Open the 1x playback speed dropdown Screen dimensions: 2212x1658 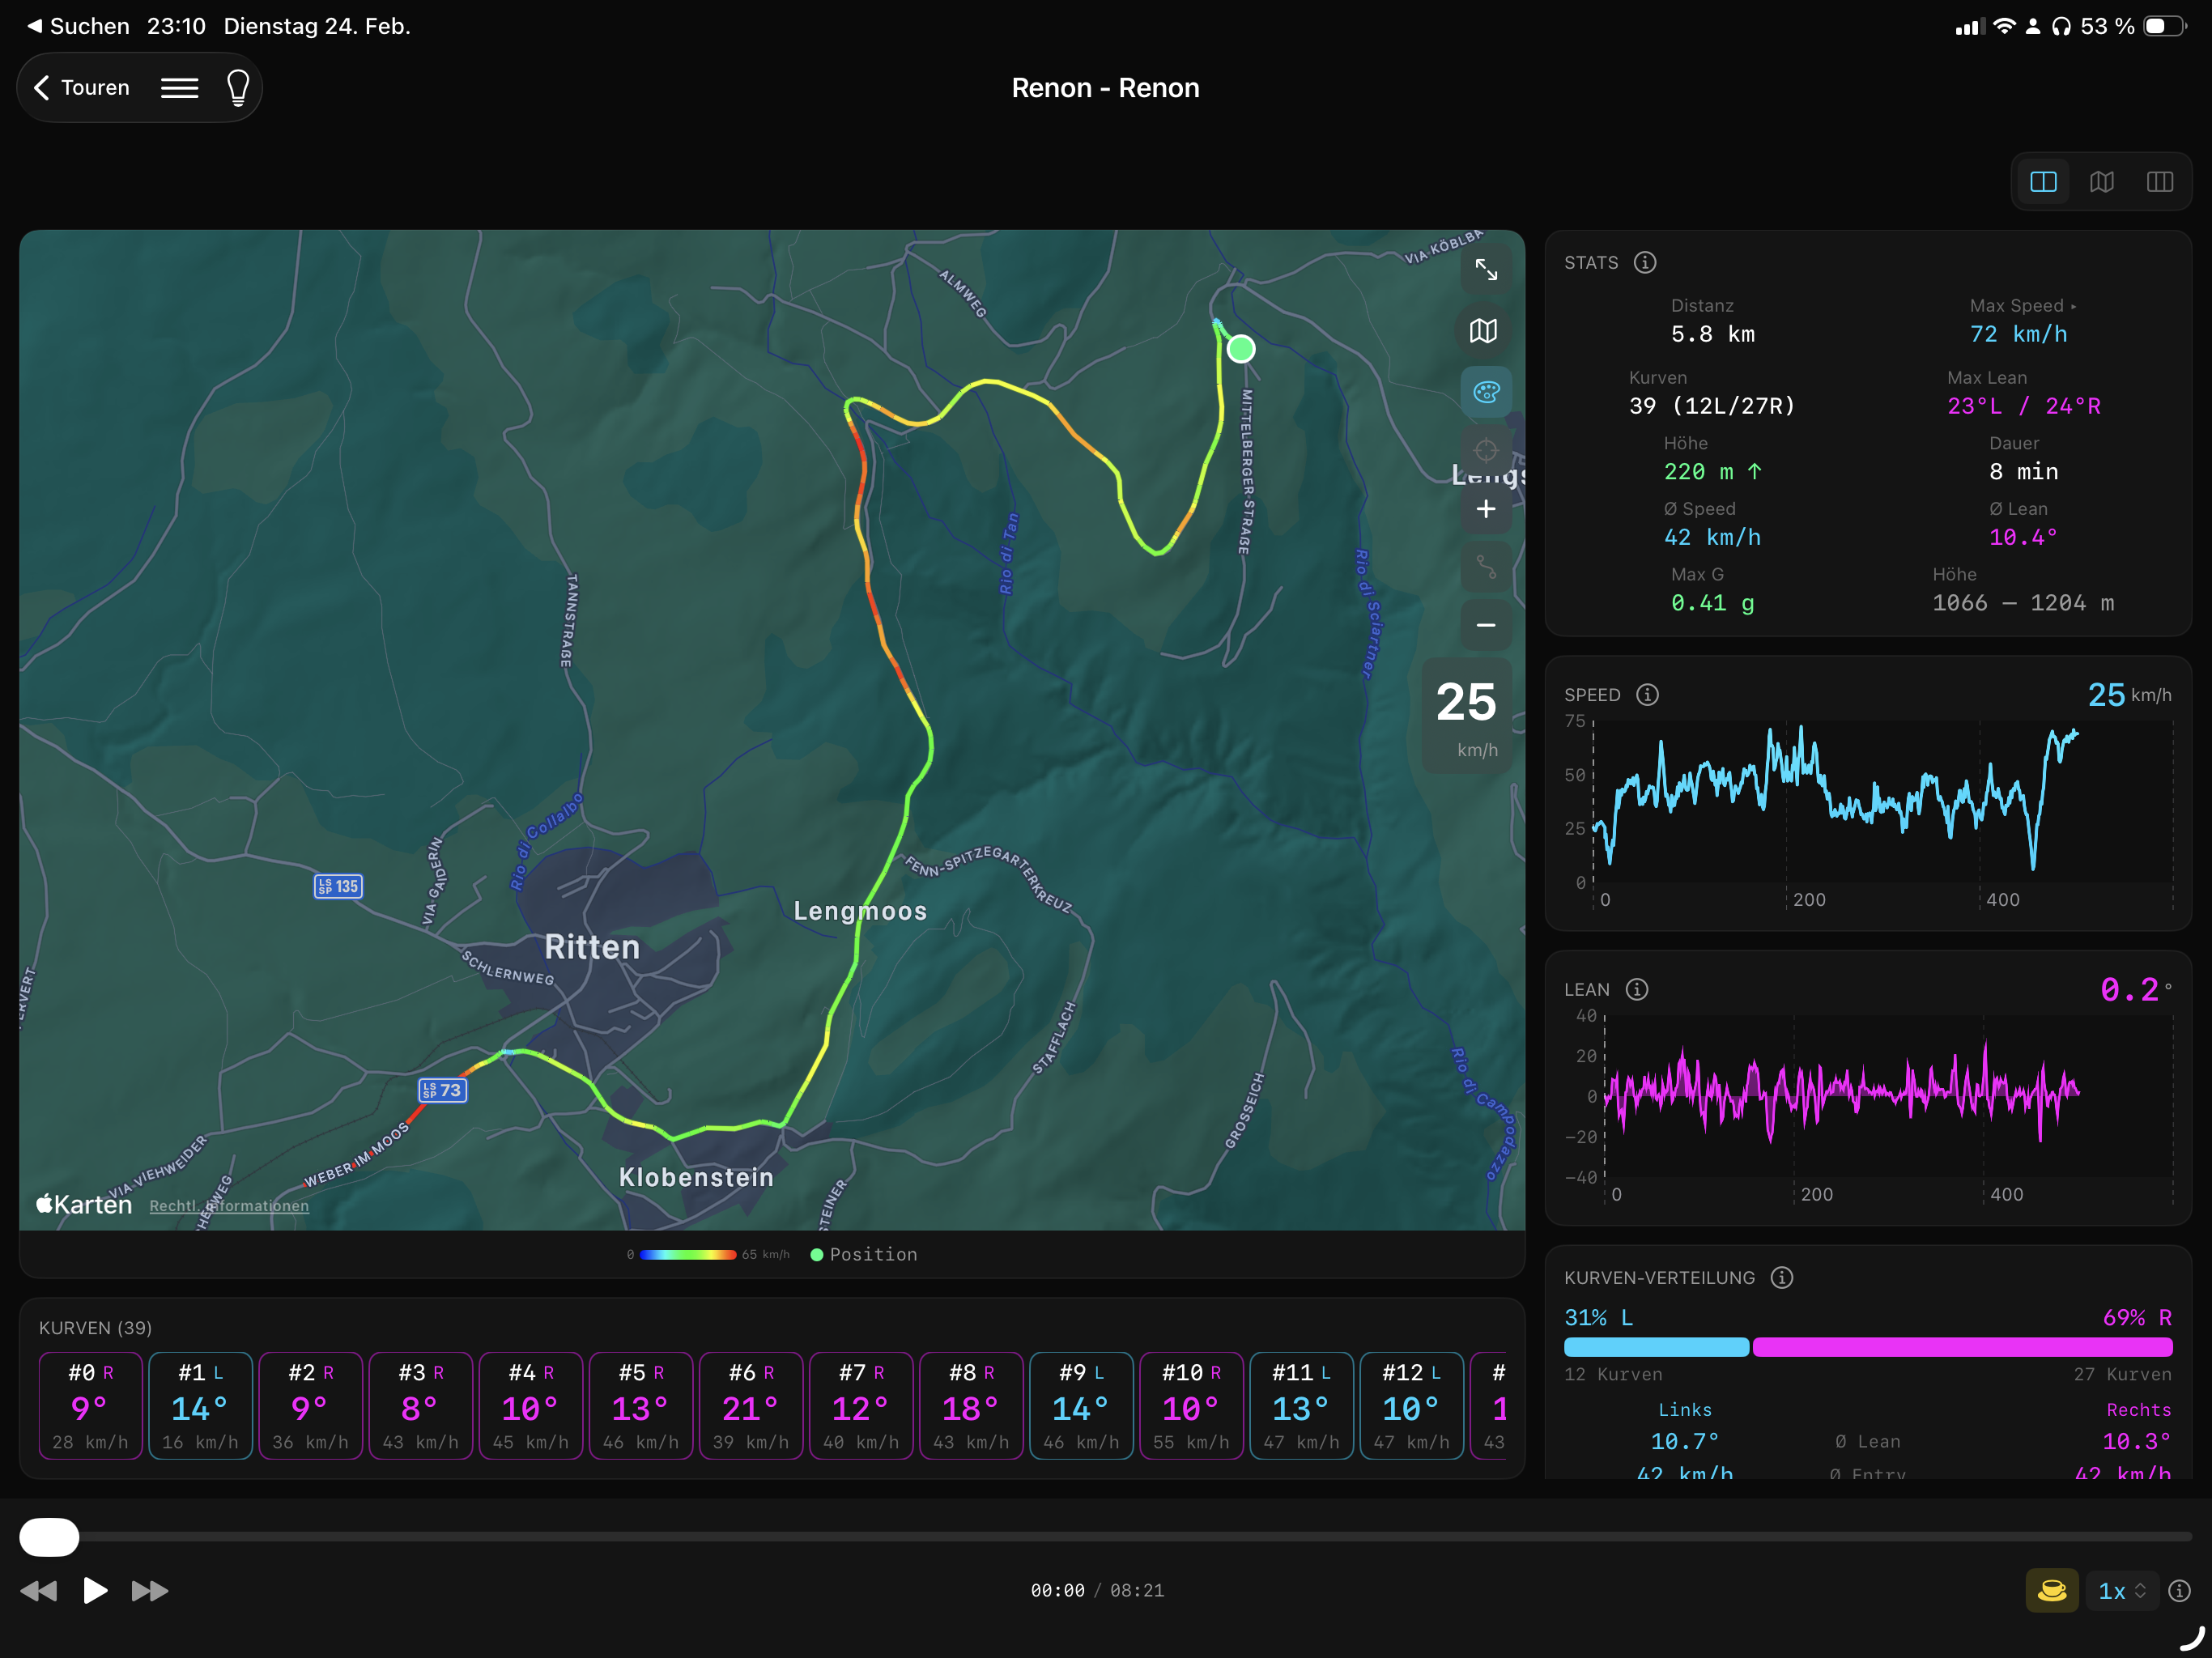coord(2121,1591)
